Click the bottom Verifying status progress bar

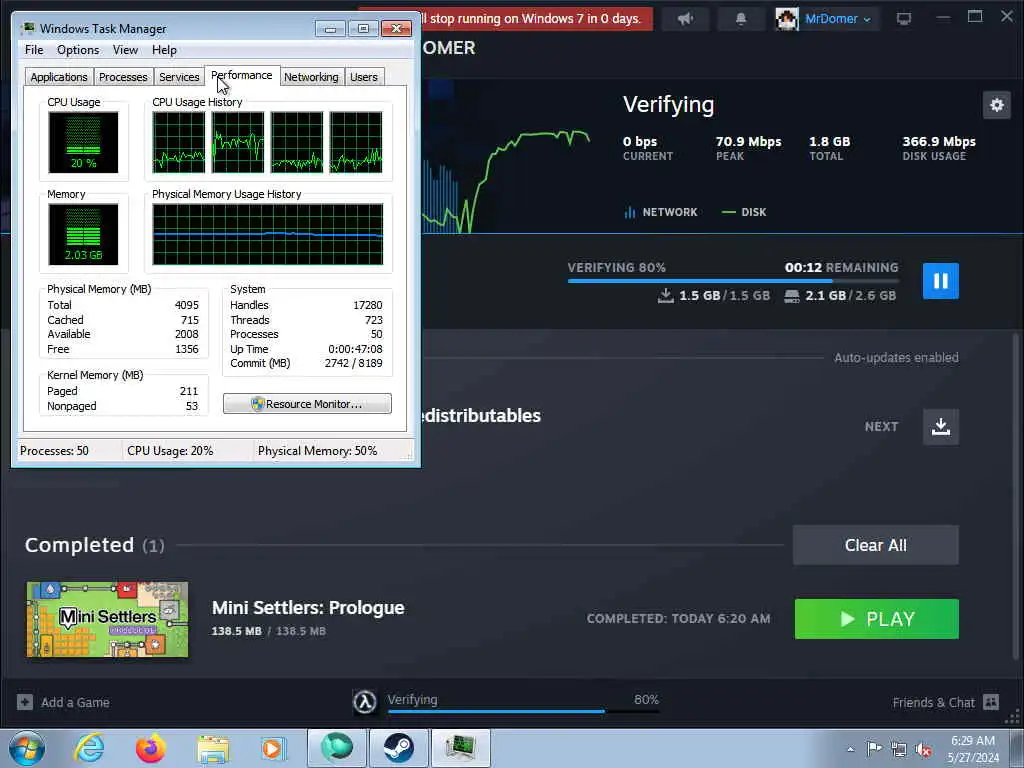(523, 711)
